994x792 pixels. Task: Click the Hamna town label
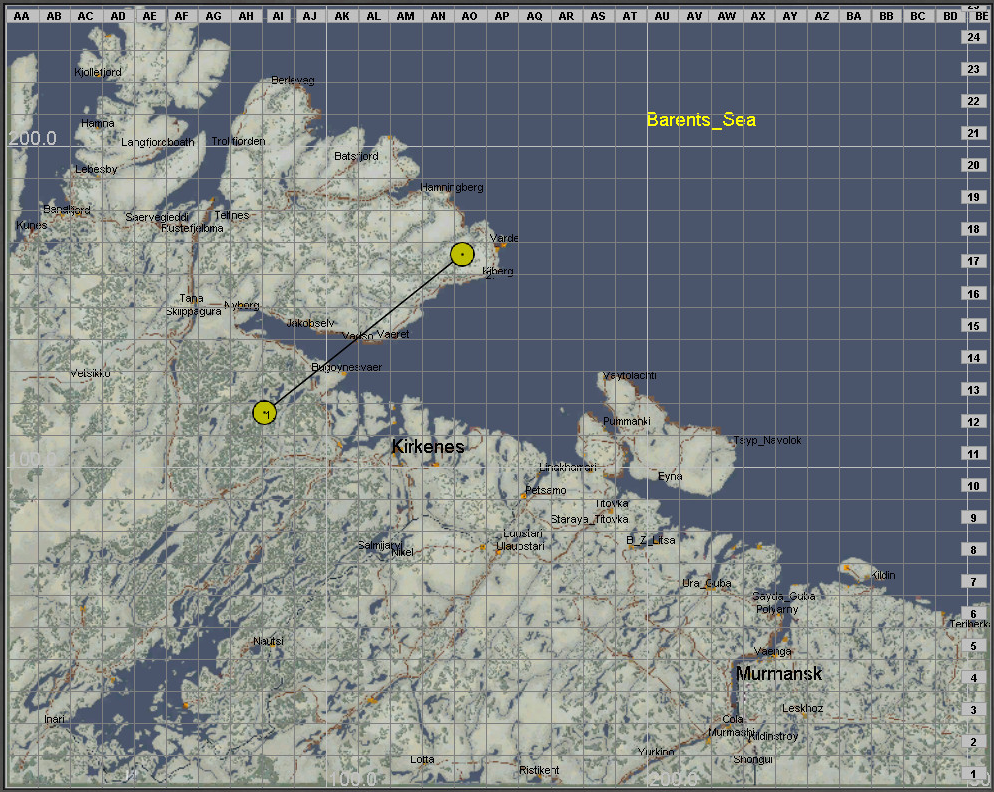98,123
